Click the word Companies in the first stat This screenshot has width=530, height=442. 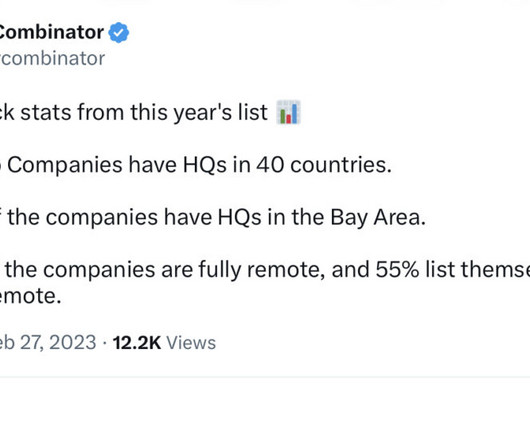(65, 166)
